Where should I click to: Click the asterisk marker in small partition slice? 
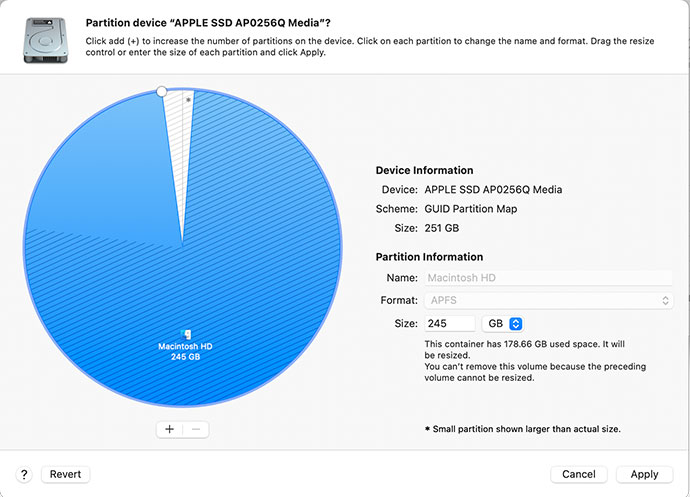(188, 100)
